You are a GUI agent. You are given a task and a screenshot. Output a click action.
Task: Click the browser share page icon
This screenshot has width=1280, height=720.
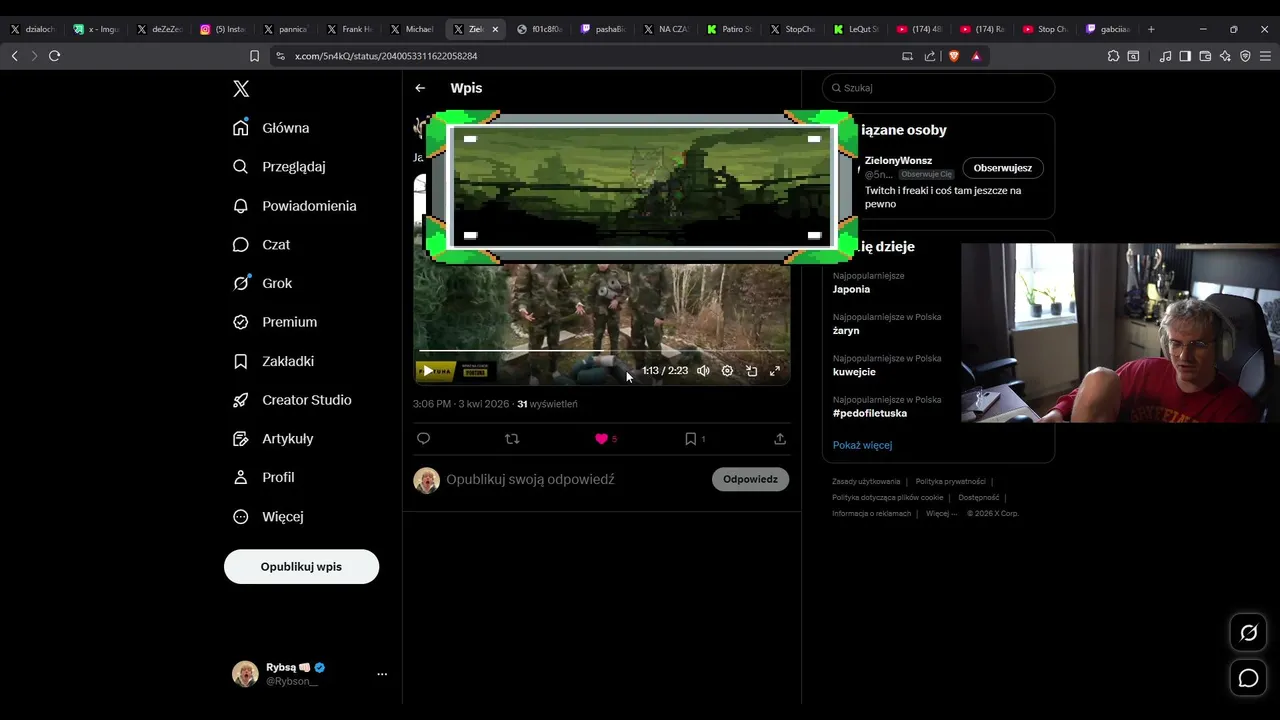point(930,56)
